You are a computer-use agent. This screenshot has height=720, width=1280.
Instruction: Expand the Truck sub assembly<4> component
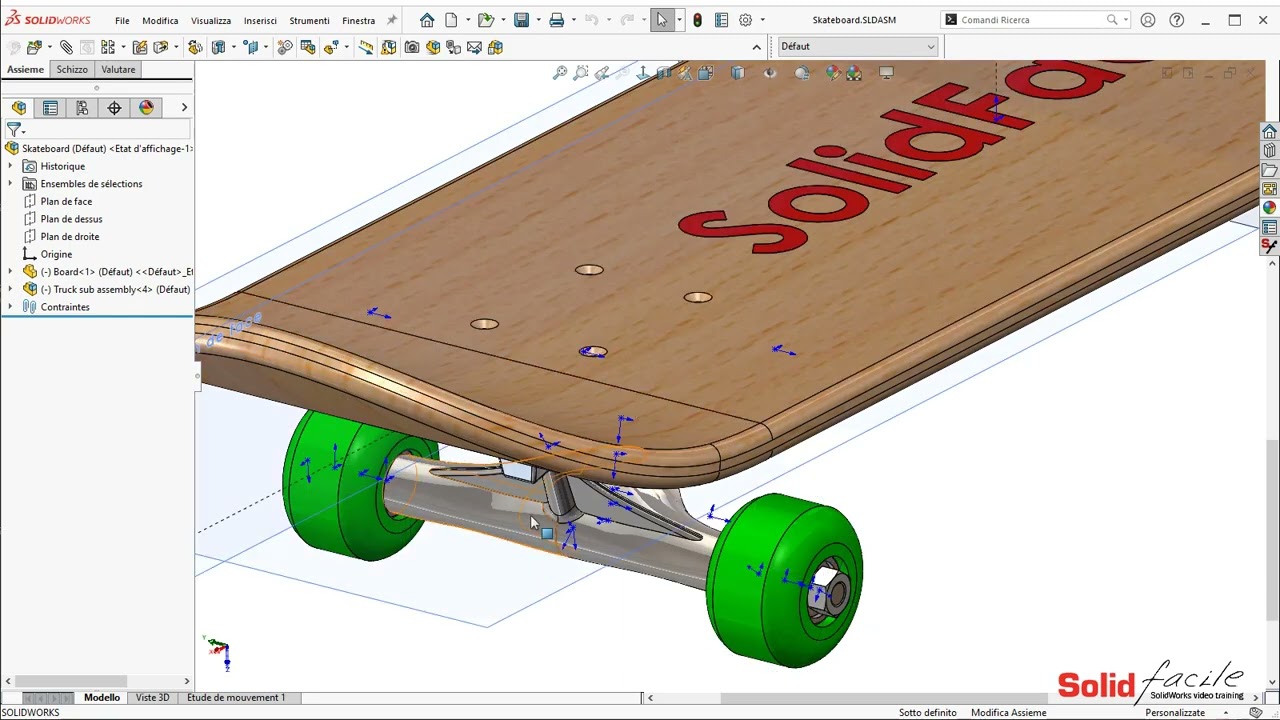[10, 289]
